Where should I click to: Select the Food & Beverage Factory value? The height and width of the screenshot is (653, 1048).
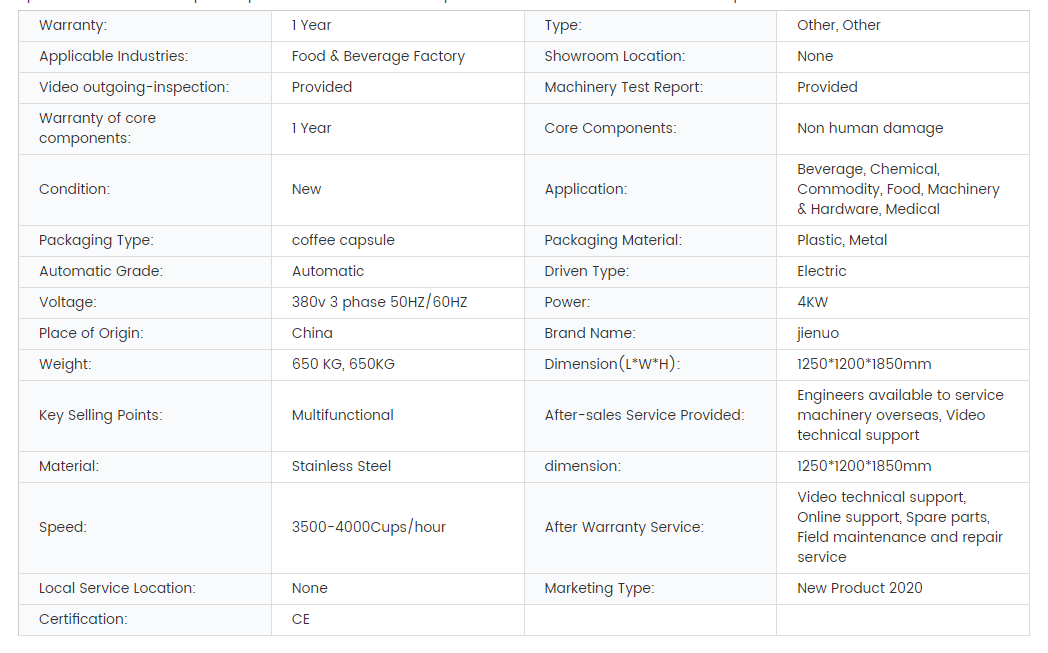point(378,56)
